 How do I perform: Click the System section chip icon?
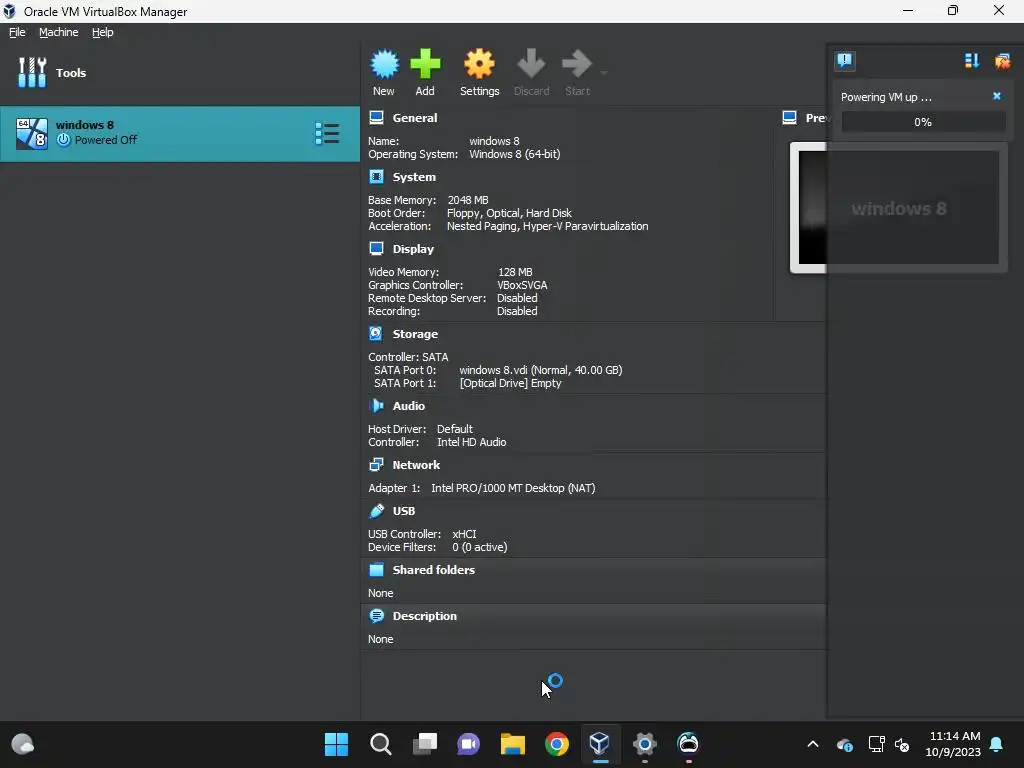click(x=376, y=176)
